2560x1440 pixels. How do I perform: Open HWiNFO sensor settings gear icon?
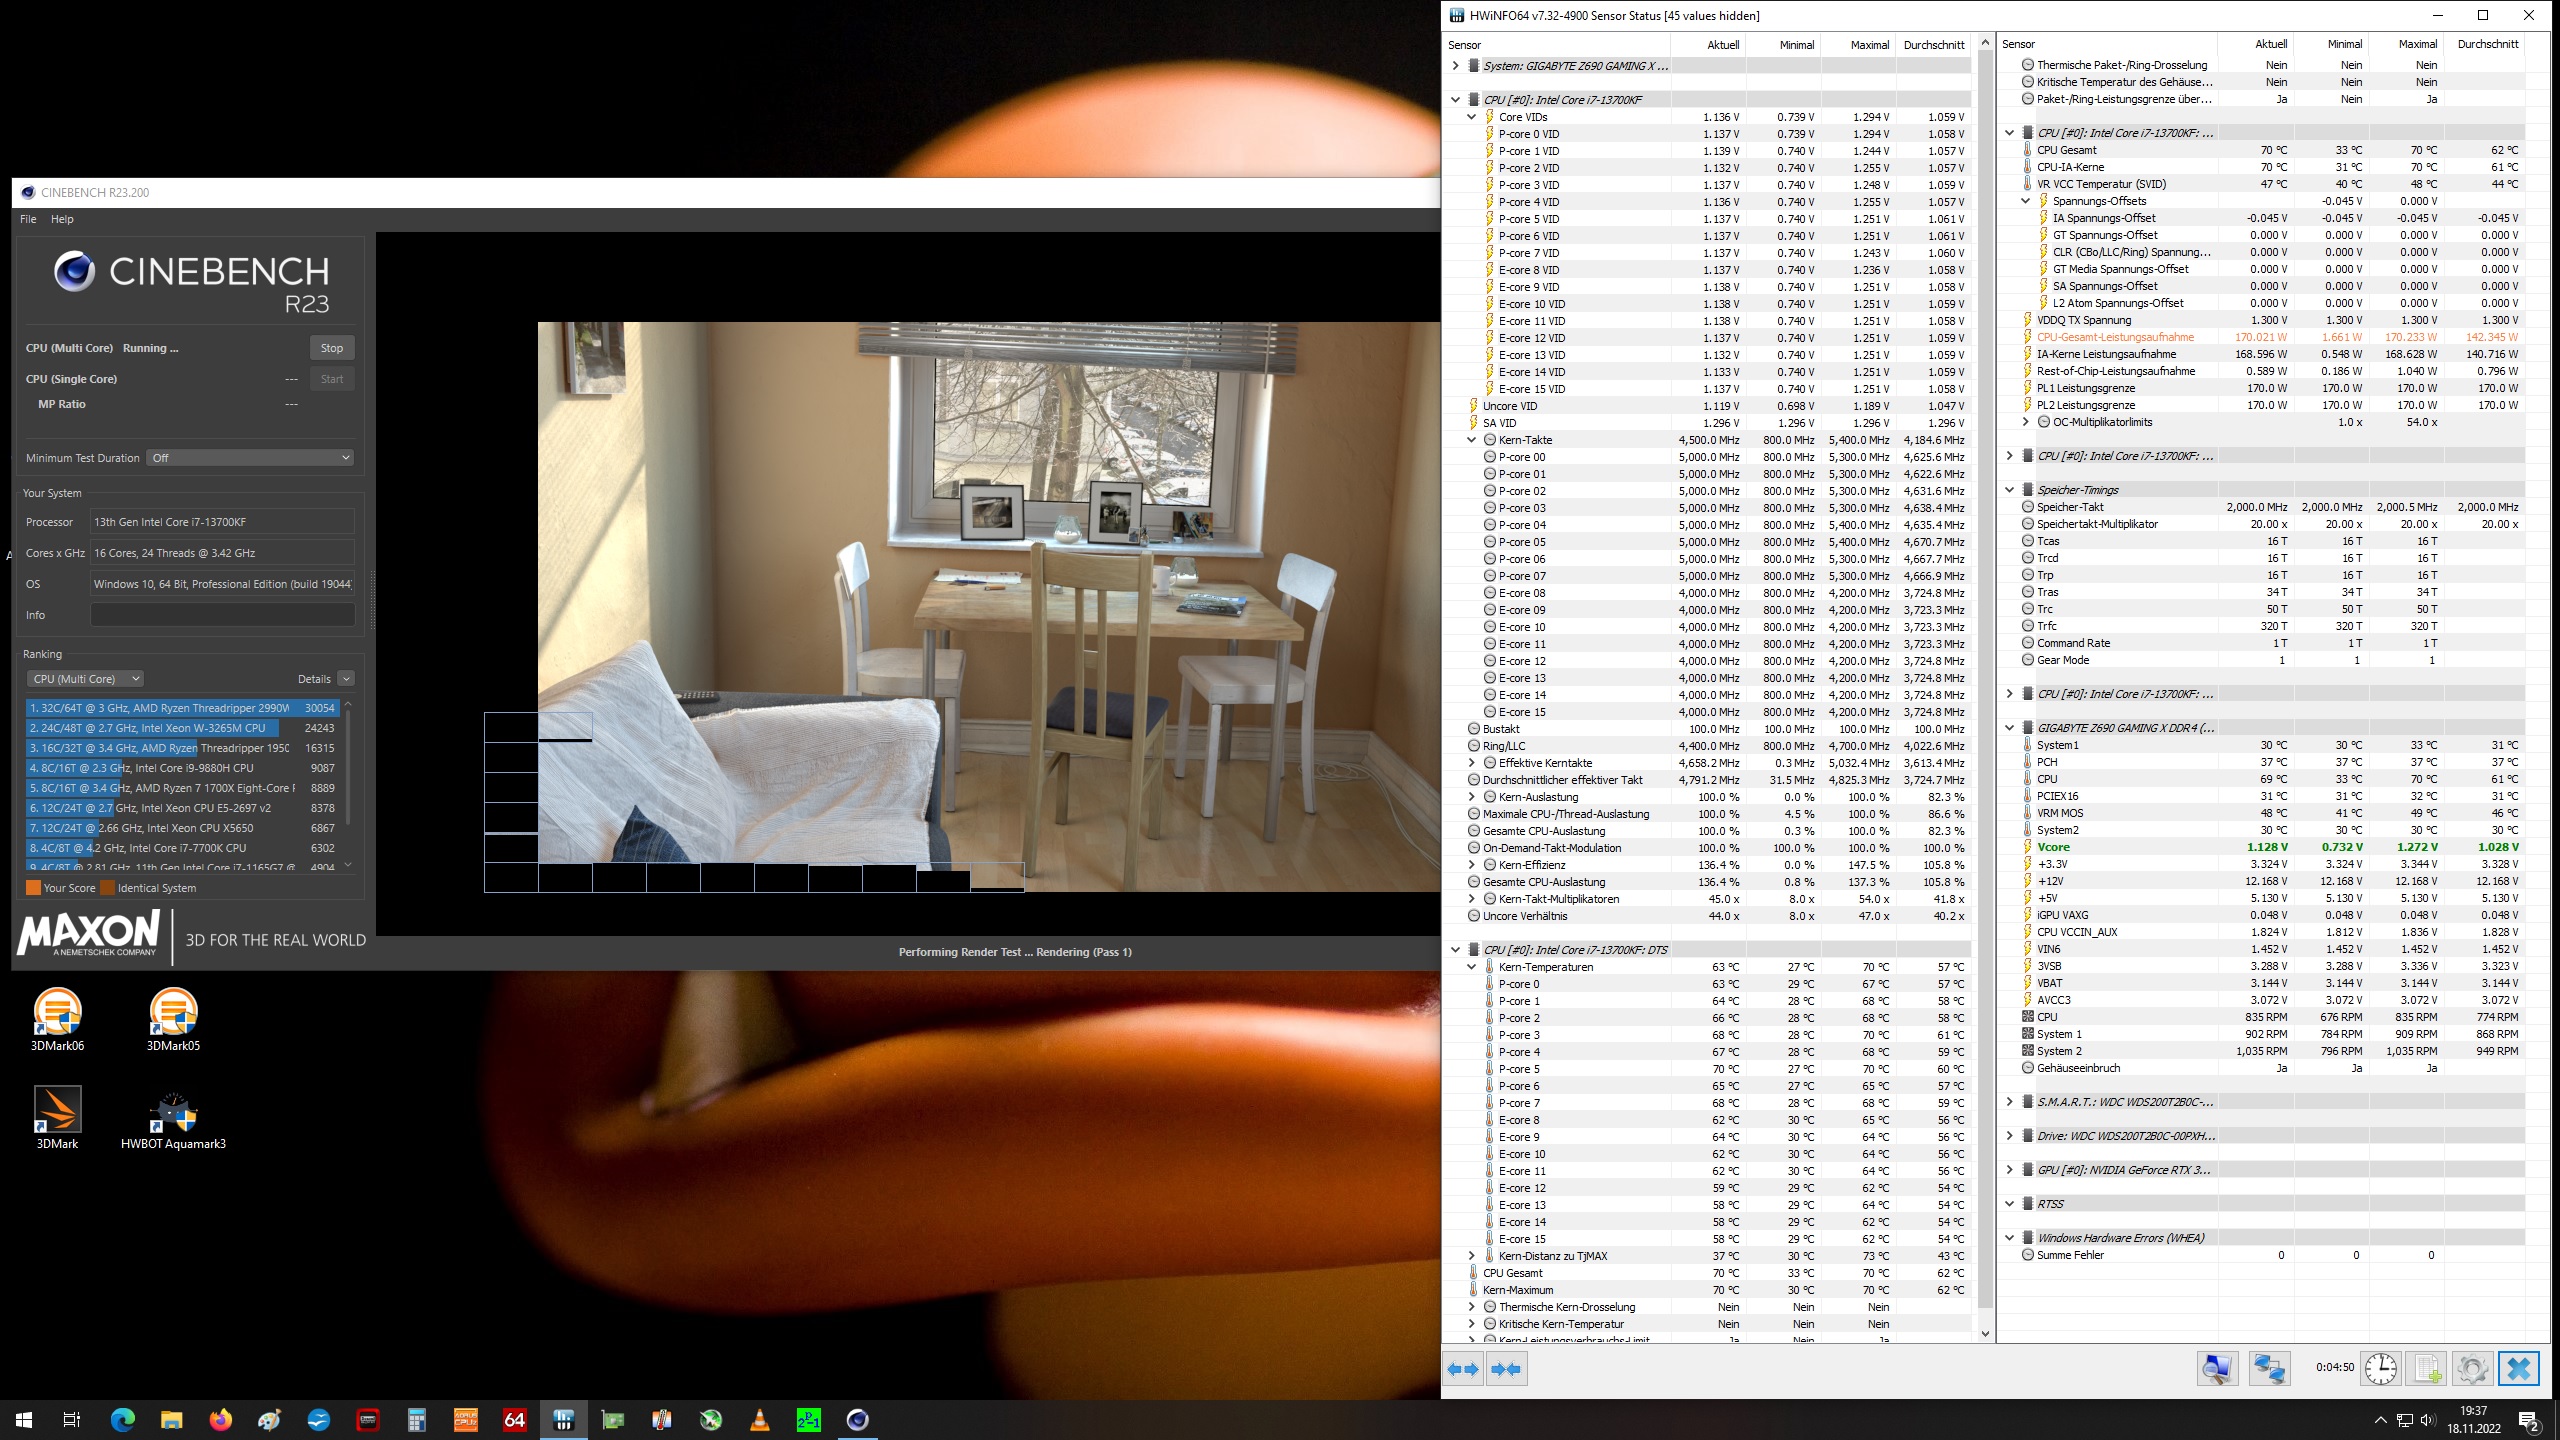(2472, 1369)
